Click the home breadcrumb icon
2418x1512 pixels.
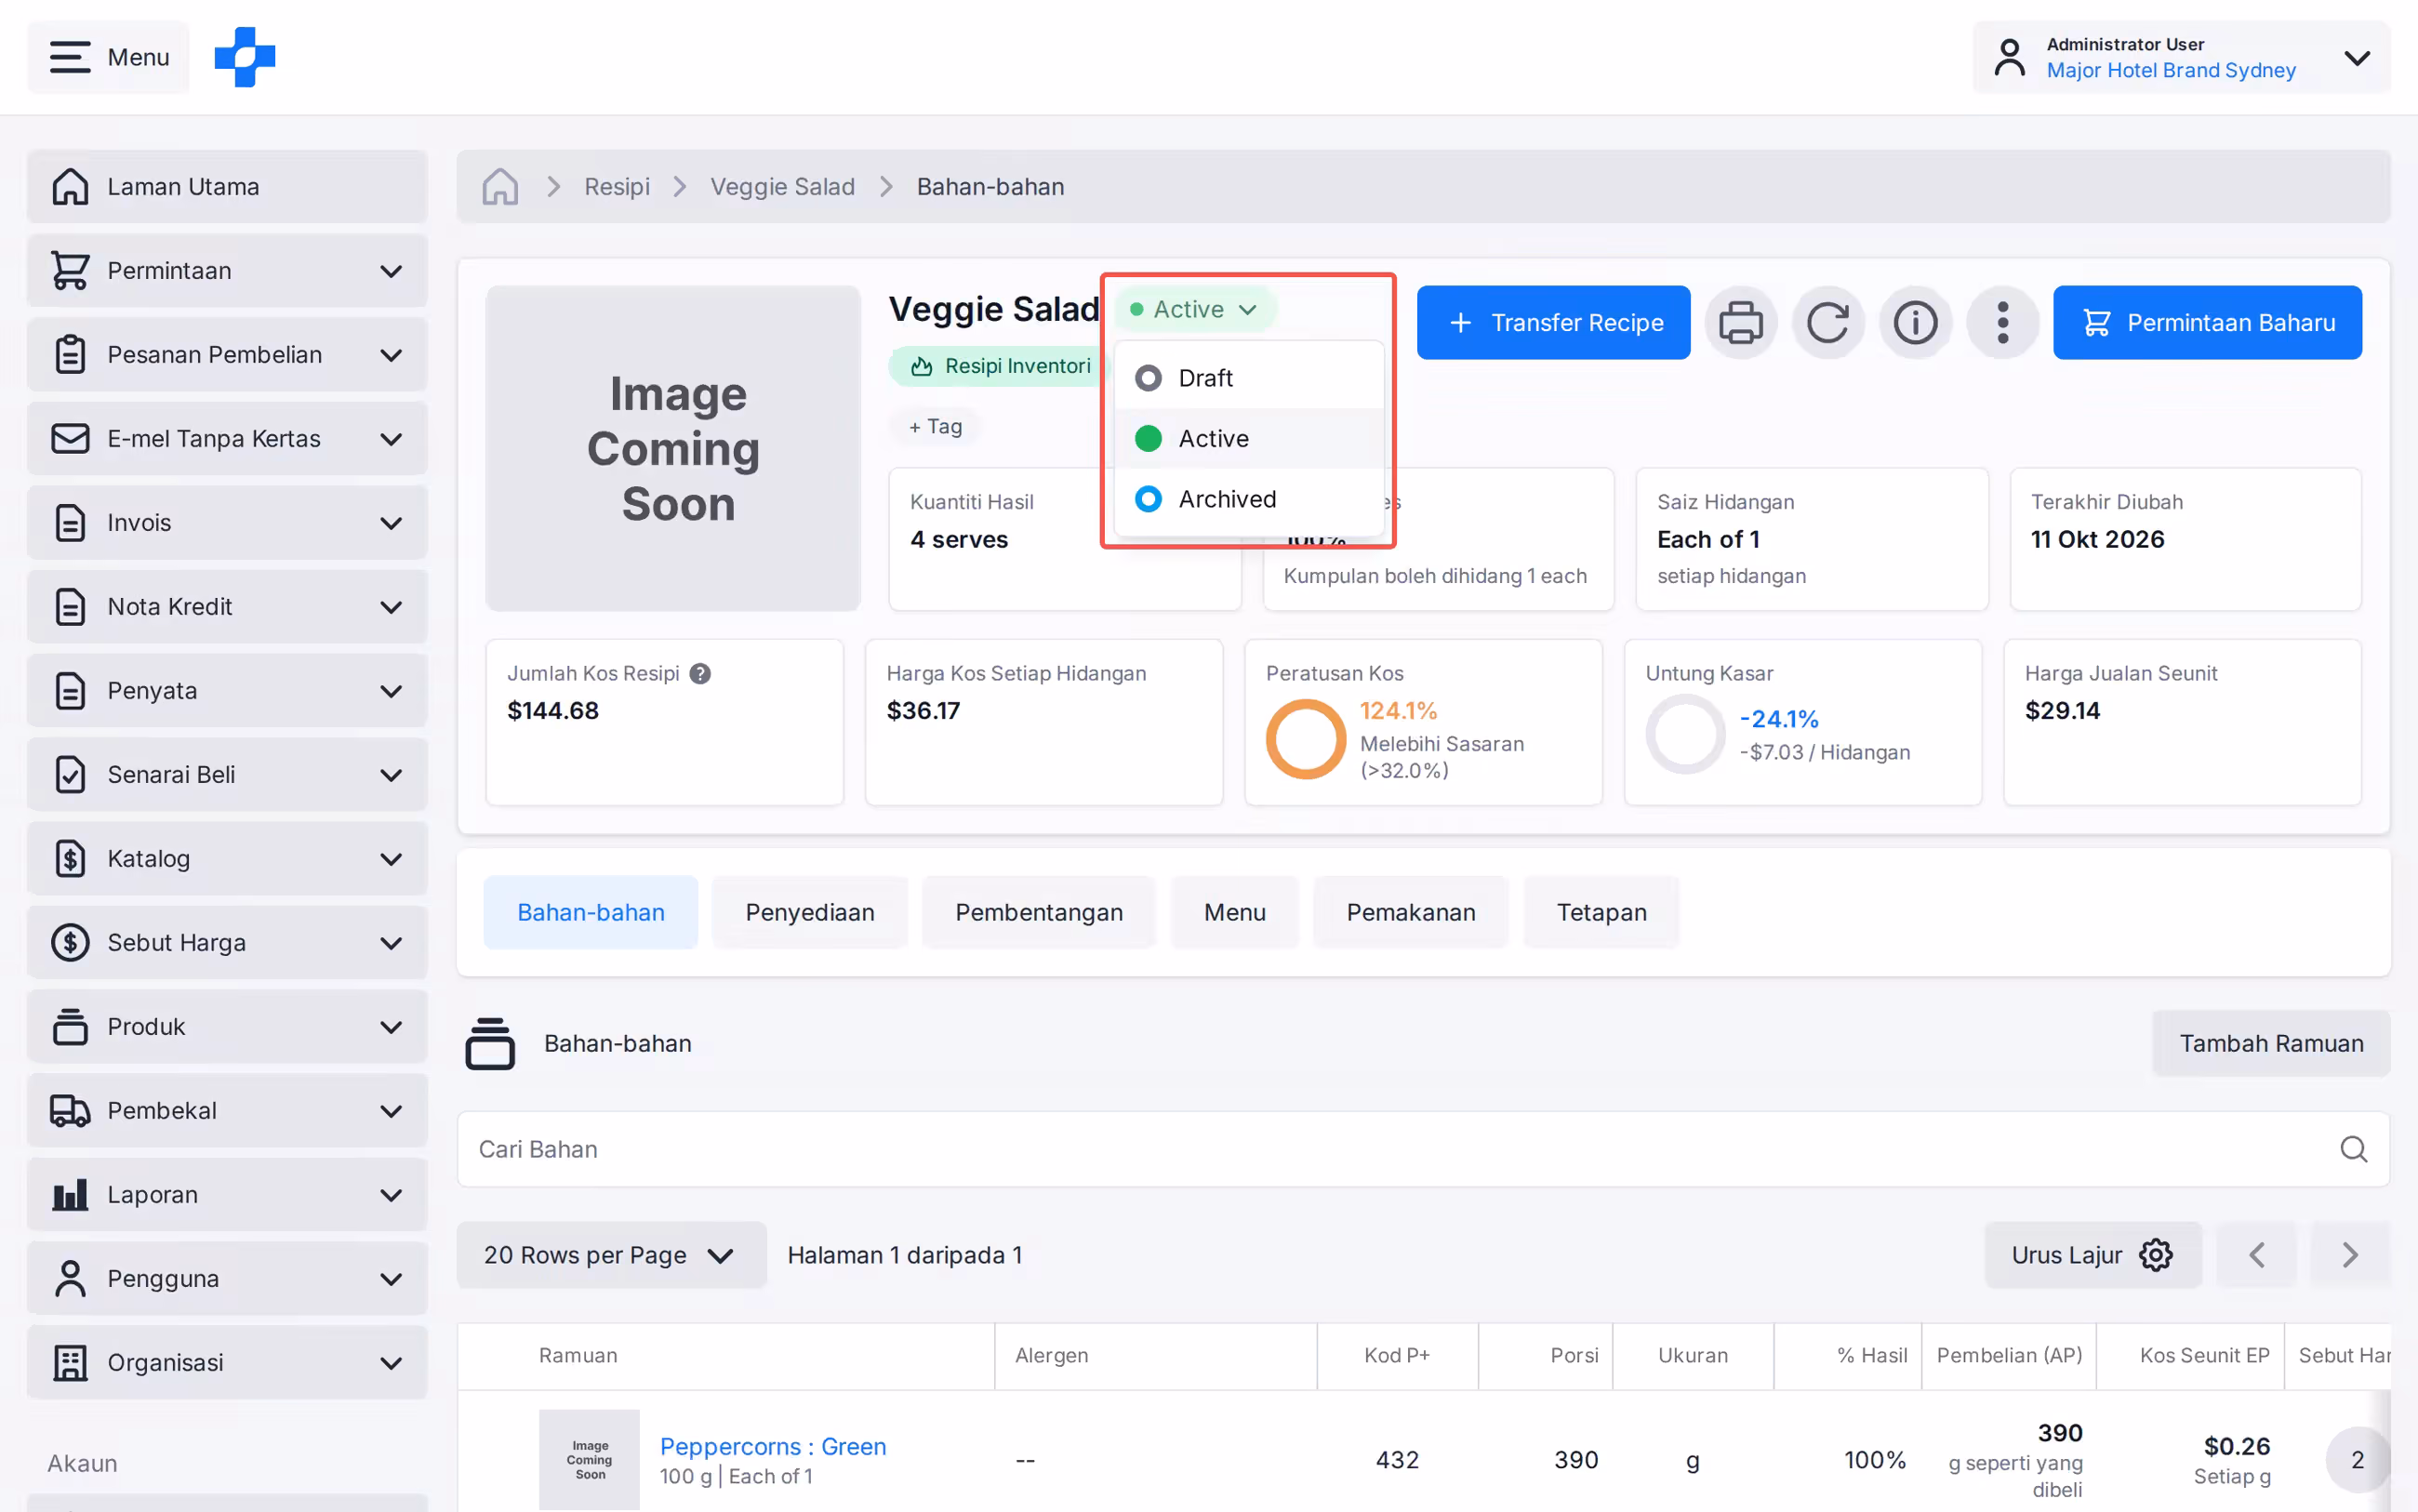pos(500,187)
